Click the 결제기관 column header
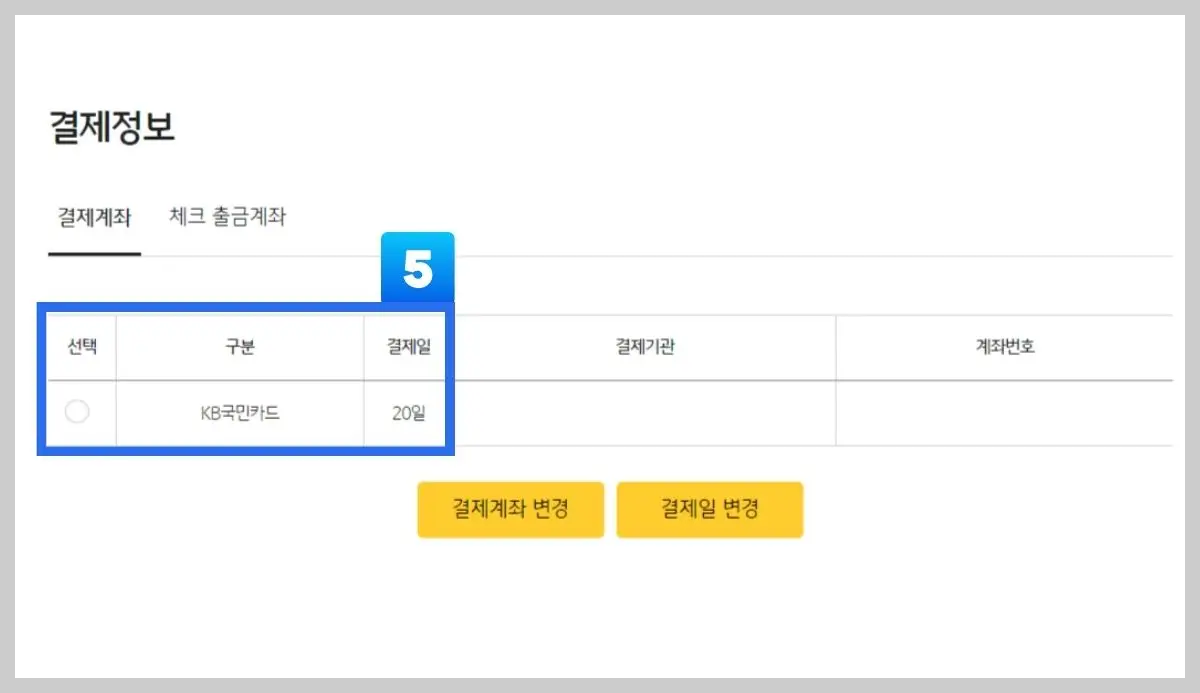Viewport: 1200px width, 693px height. (x=643, y=346)
